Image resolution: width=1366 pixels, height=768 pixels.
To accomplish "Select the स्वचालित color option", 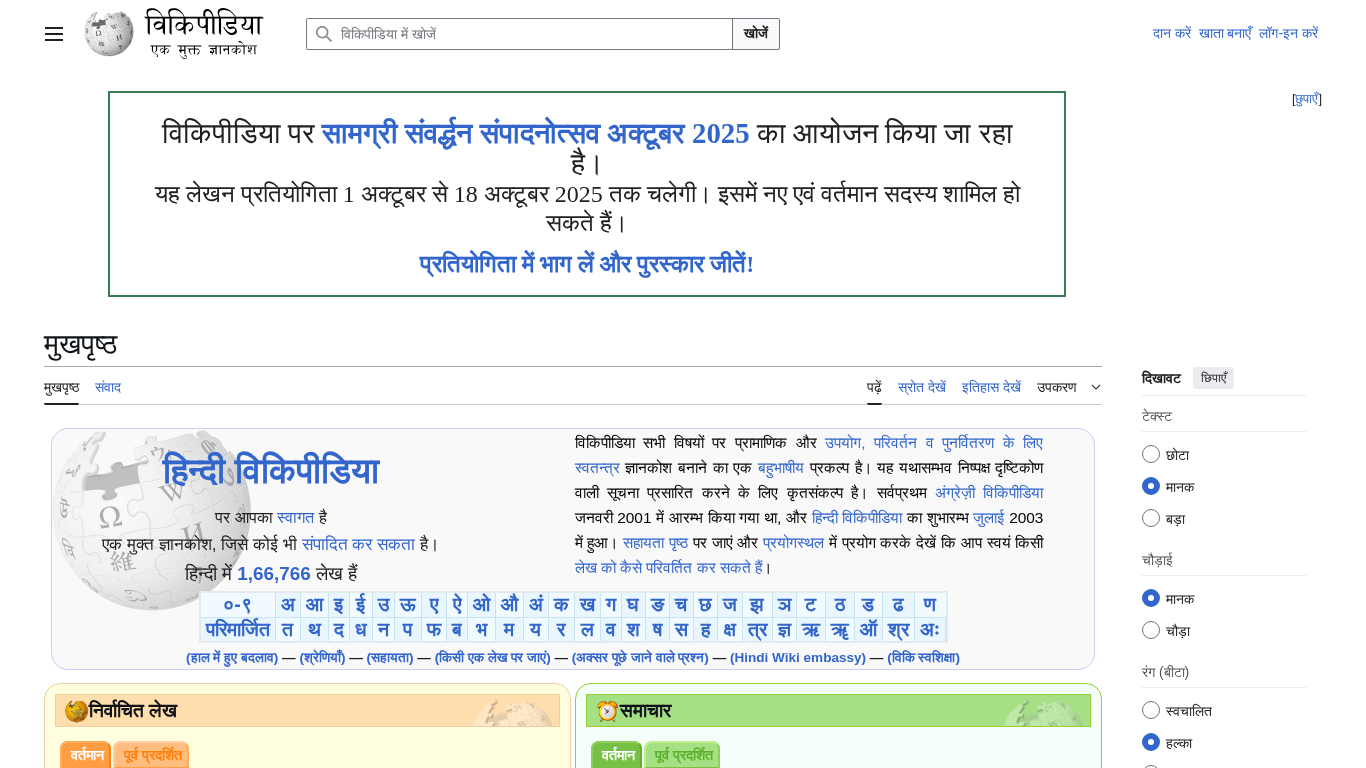I will pyautogui.click(x=1151, y=710).
